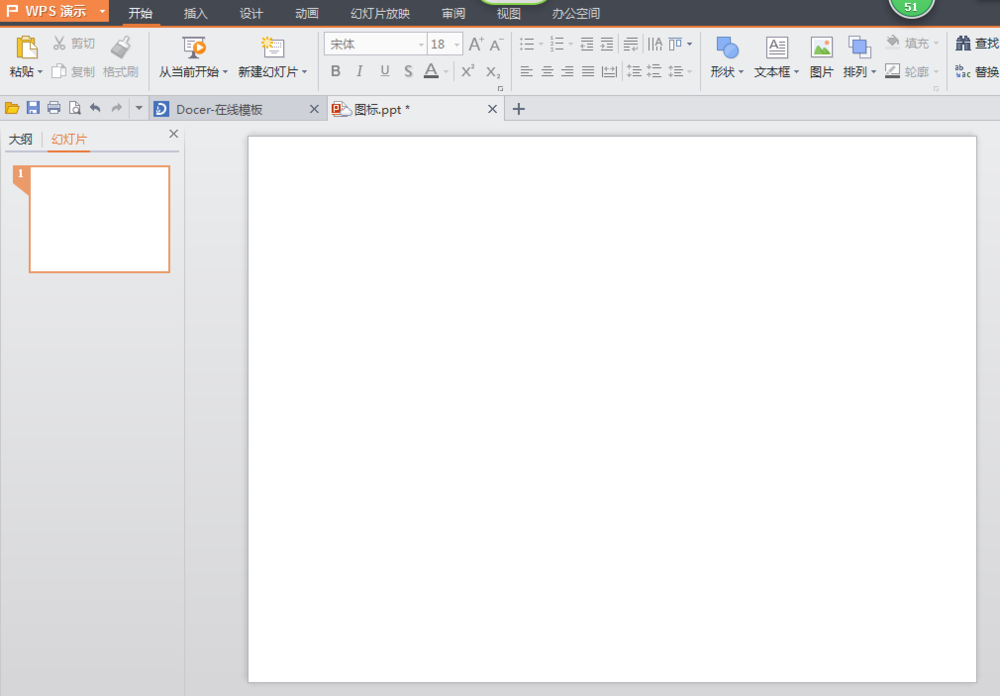Insert a picture

click(821, 56)
